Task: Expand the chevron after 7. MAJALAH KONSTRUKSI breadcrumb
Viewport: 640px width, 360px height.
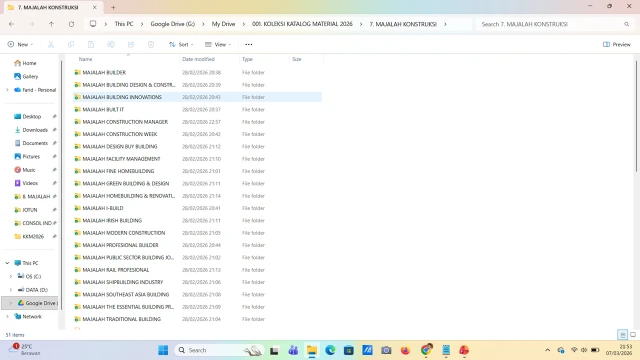Action: (x=445, y=24)
